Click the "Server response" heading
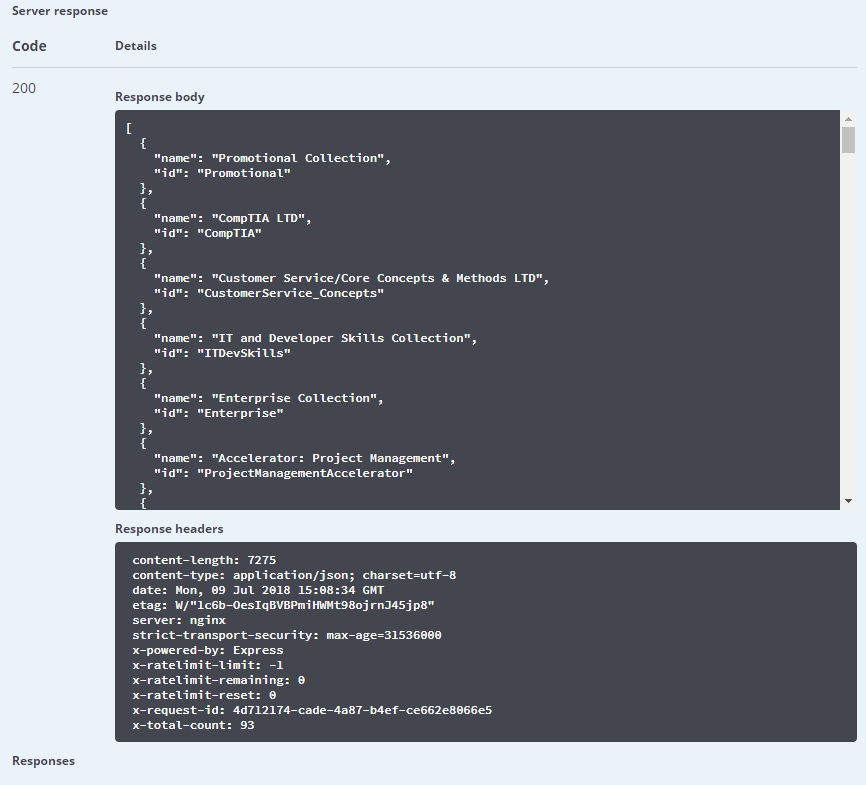Screen dimensions: 866x785 click(60, 11)
